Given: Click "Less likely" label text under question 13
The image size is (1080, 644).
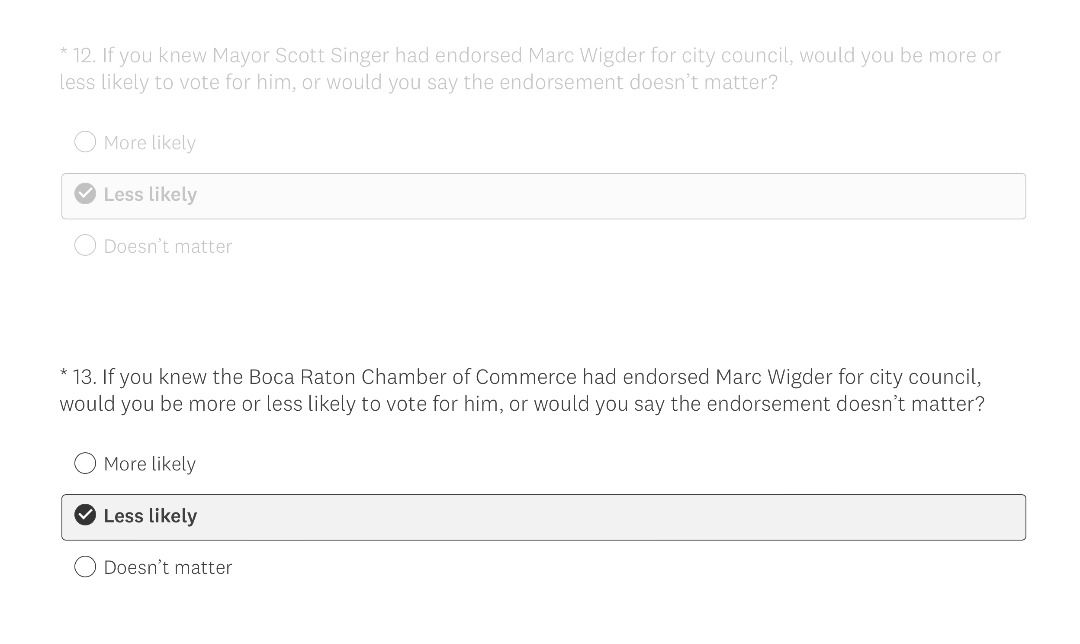Looking at the screenshot, I should tap(150, 516).
